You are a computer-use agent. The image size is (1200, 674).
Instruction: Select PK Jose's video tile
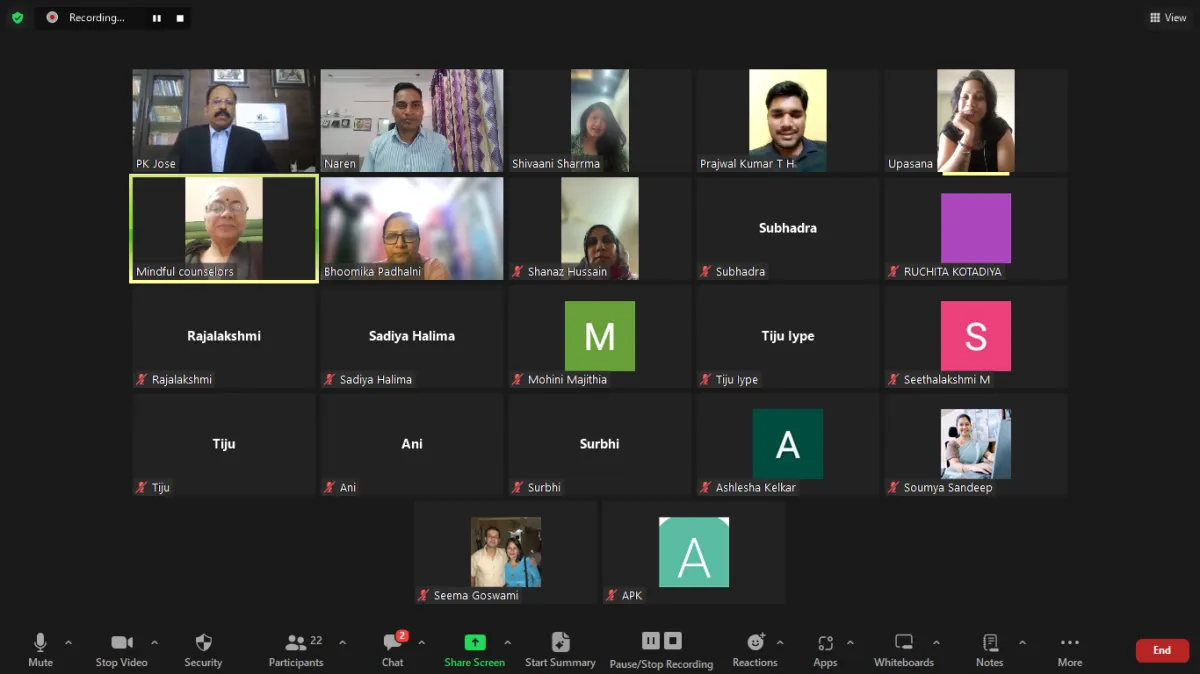coord(224,120)
